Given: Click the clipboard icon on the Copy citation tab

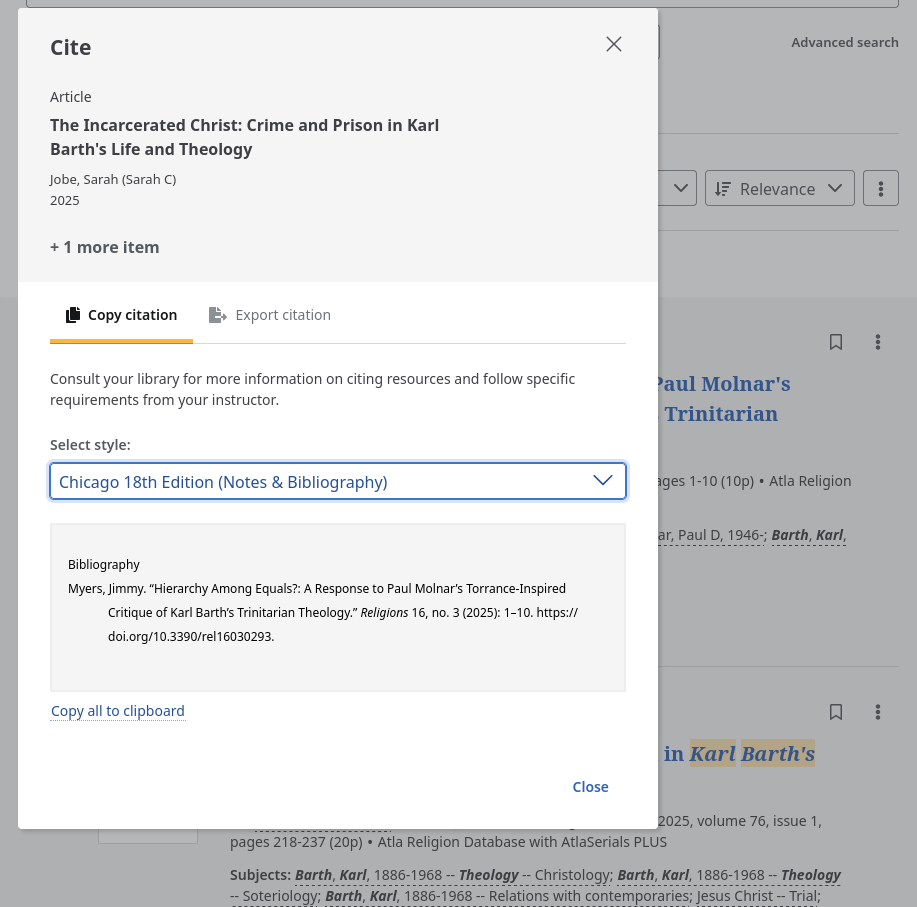Looking at the screenshot, I should [73, 314].
